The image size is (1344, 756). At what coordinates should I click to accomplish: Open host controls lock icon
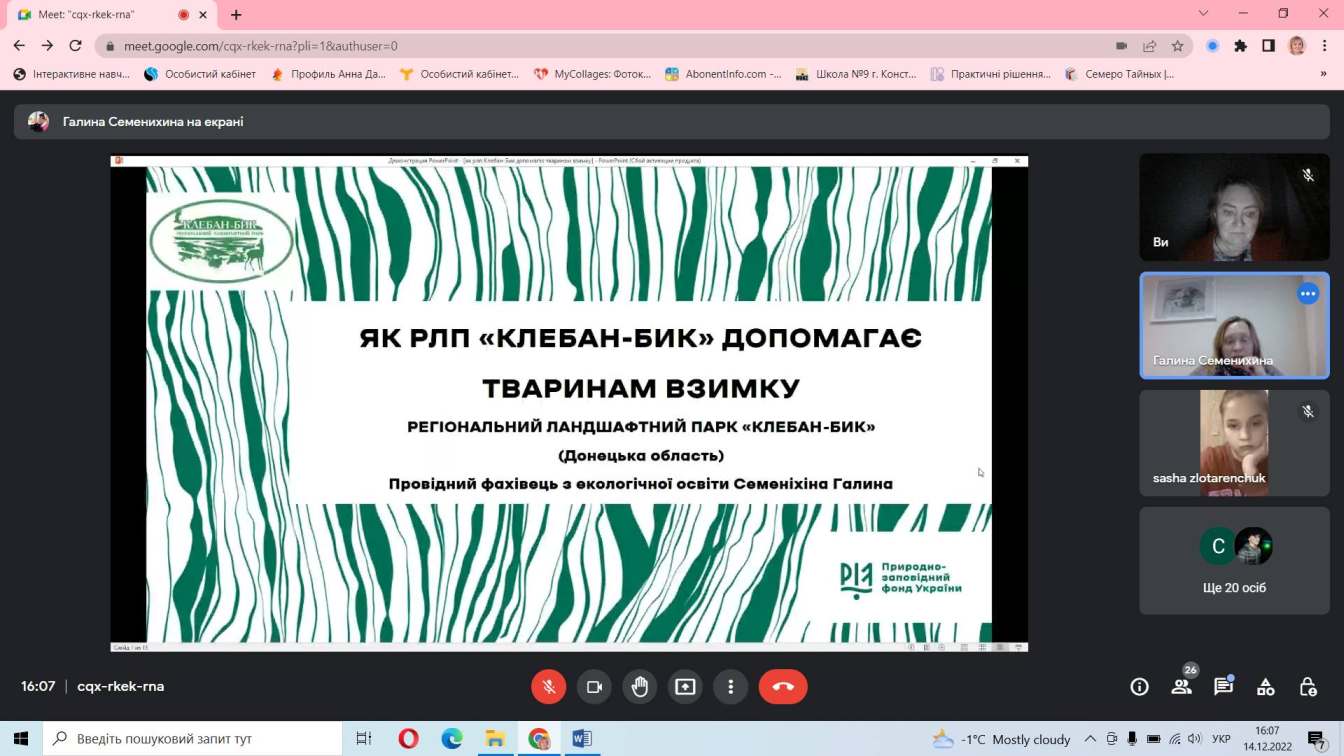pyautogui.click(x=1308, y=687)
